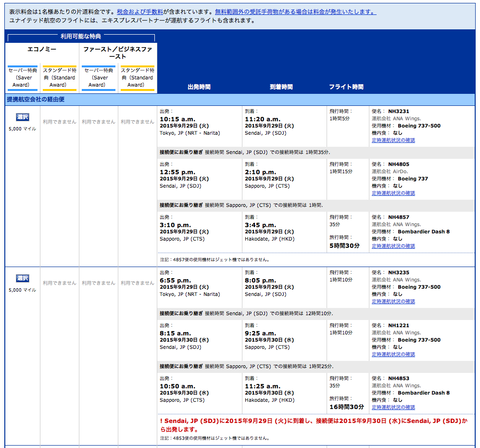Viewport: 480px width, 448px height.
Task: Check on-time status link for flight NH3231
Action: tap(393, 140)
